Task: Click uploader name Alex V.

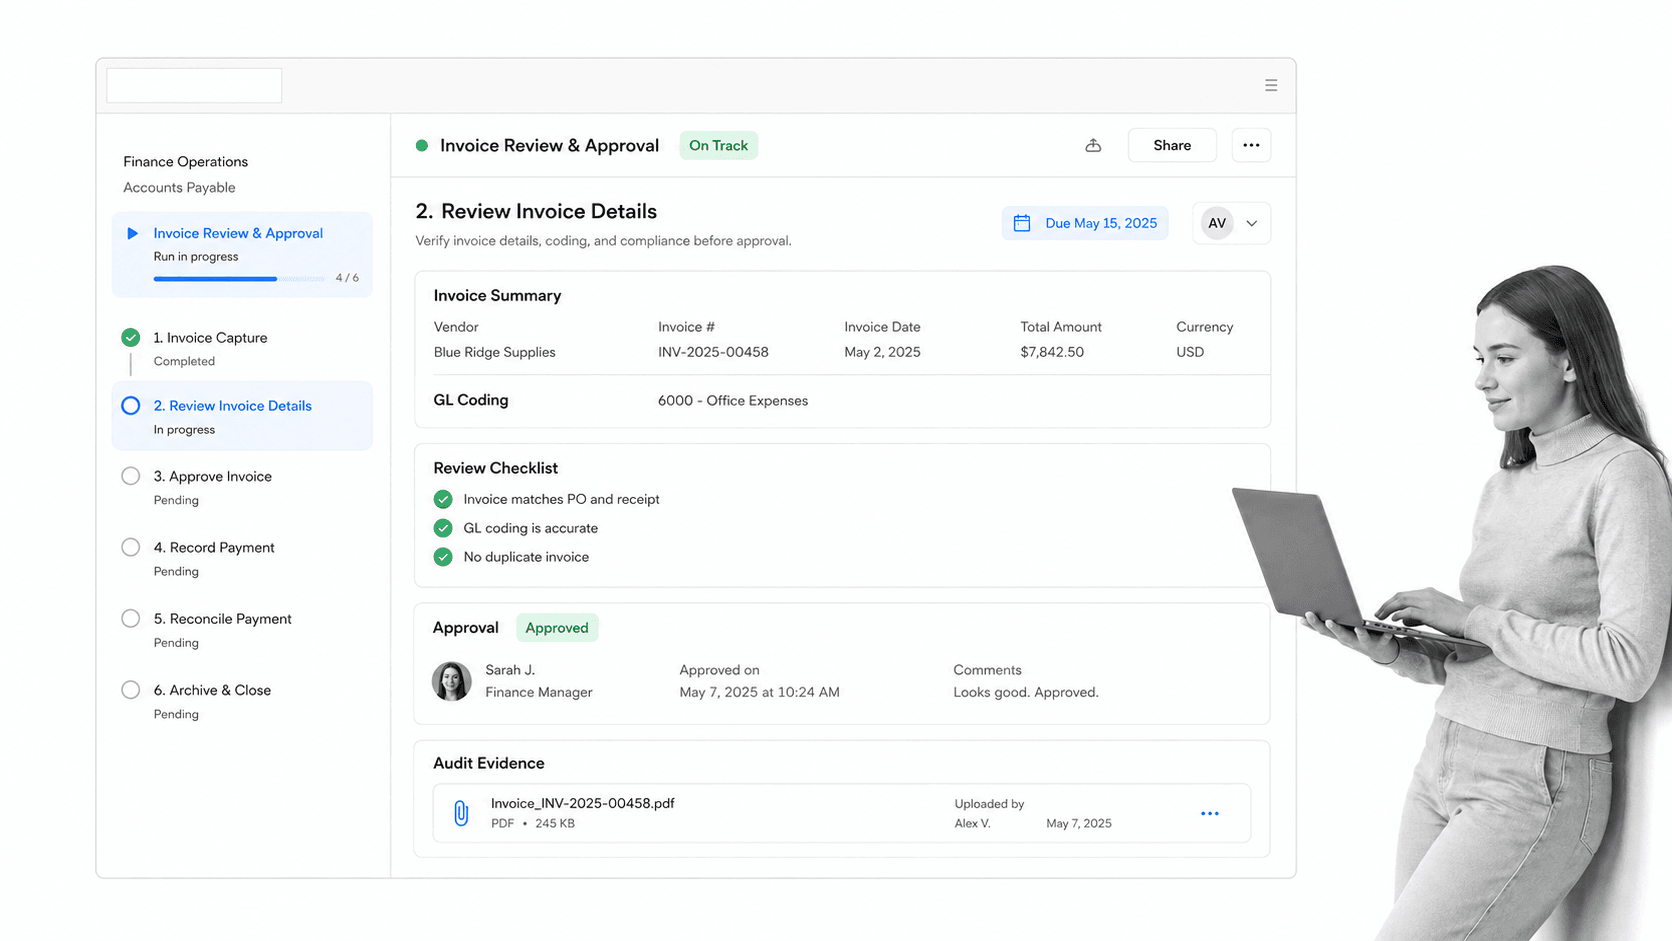Action: (x=972, y=823)
